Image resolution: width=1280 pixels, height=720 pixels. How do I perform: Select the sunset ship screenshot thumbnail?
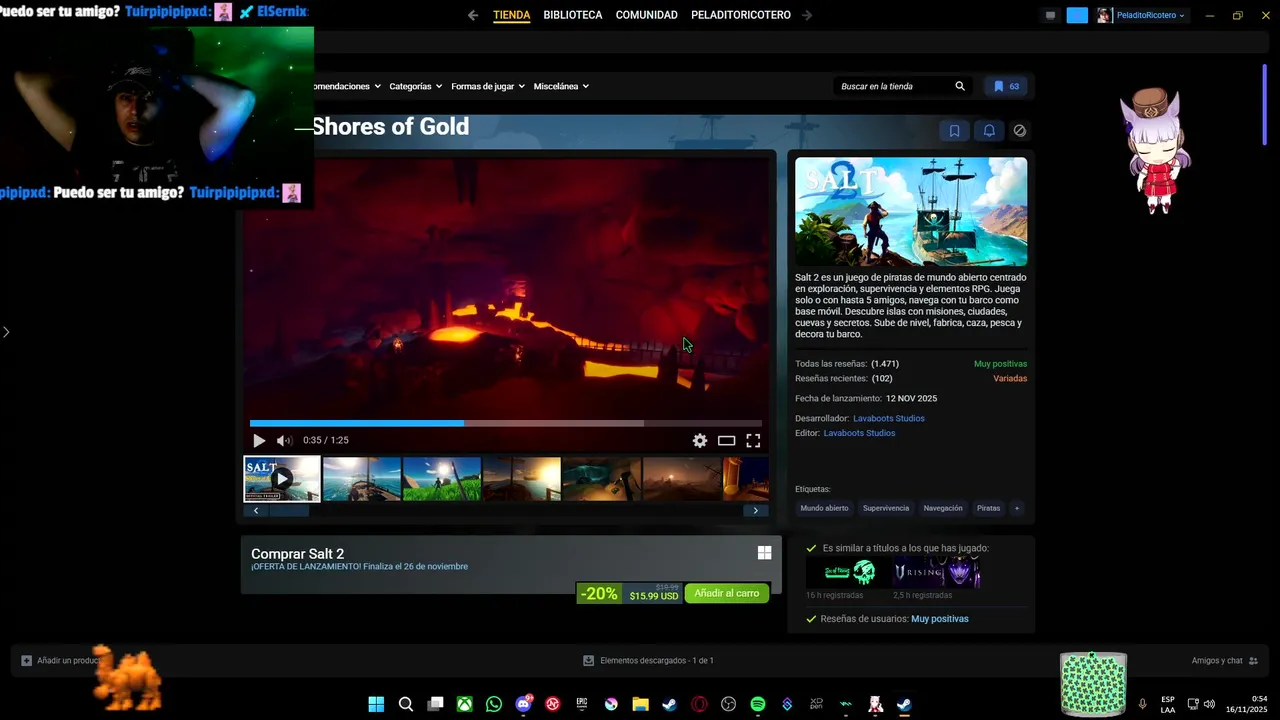522,479
